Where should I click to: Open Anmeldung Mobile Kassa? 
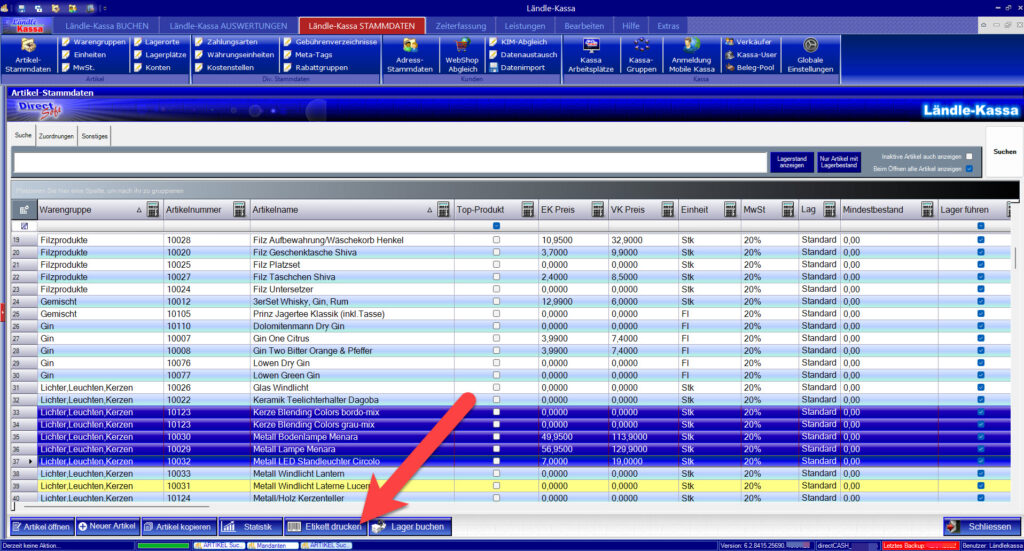tap(692, 55)
